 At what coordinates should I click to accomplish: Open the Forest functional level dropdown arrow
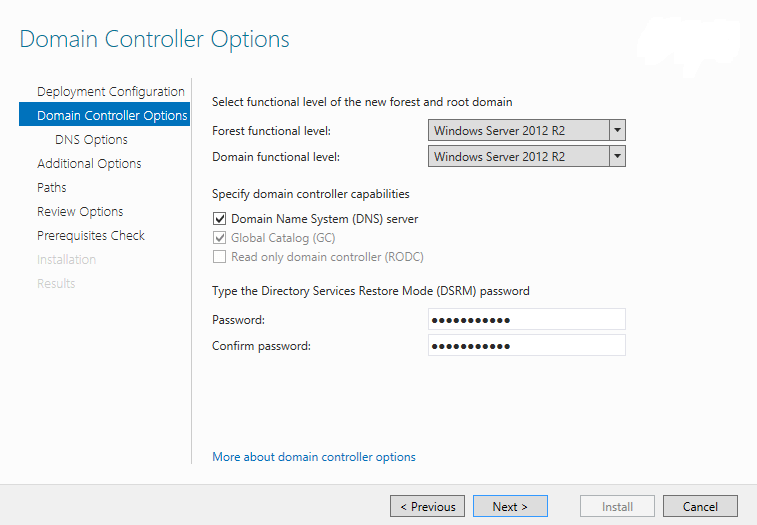(x=617, y=131)
